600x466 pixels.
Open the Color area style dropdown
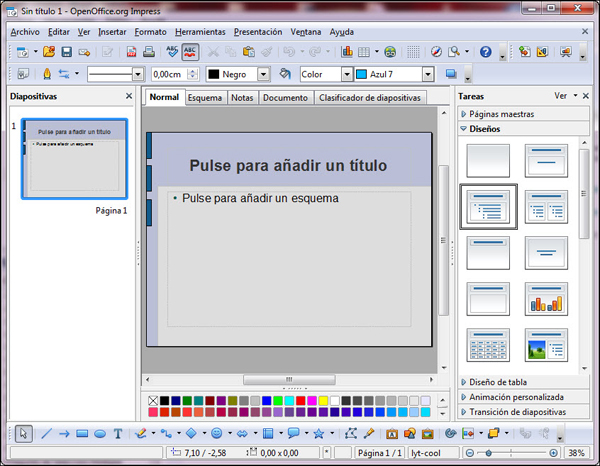[x=347, y=74]
